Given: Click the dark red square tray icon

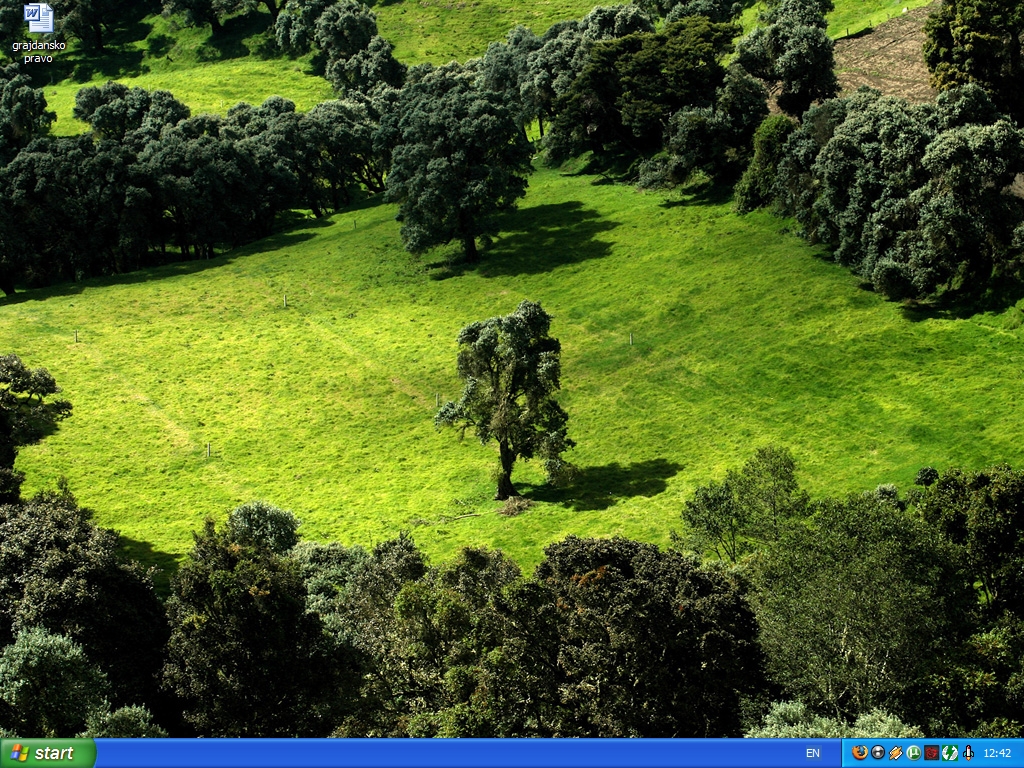Looking at the screenshot, I should coord(931,753).
